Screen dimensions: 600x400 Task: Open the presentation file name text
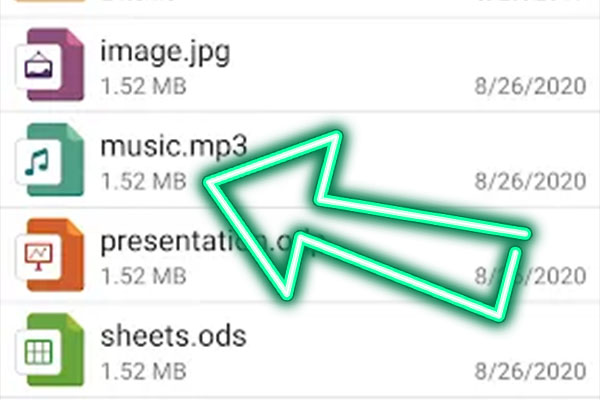pos(212,243)
